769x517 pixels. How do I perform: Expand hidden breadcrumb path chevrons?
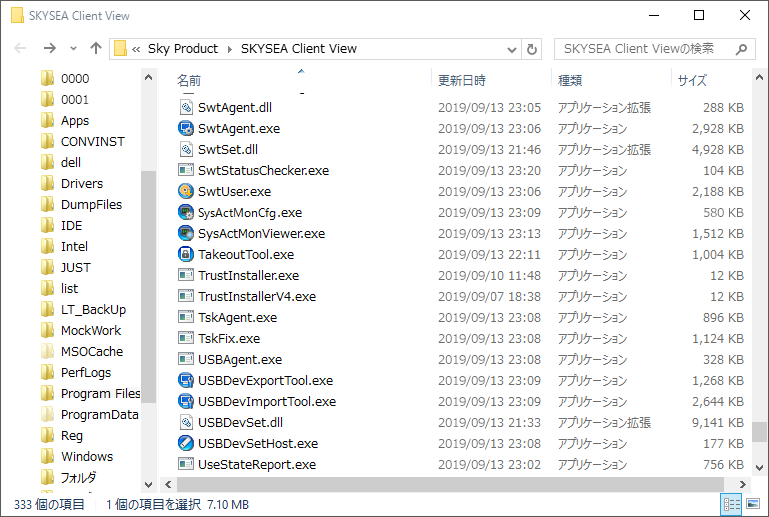[x=136, y=49]
